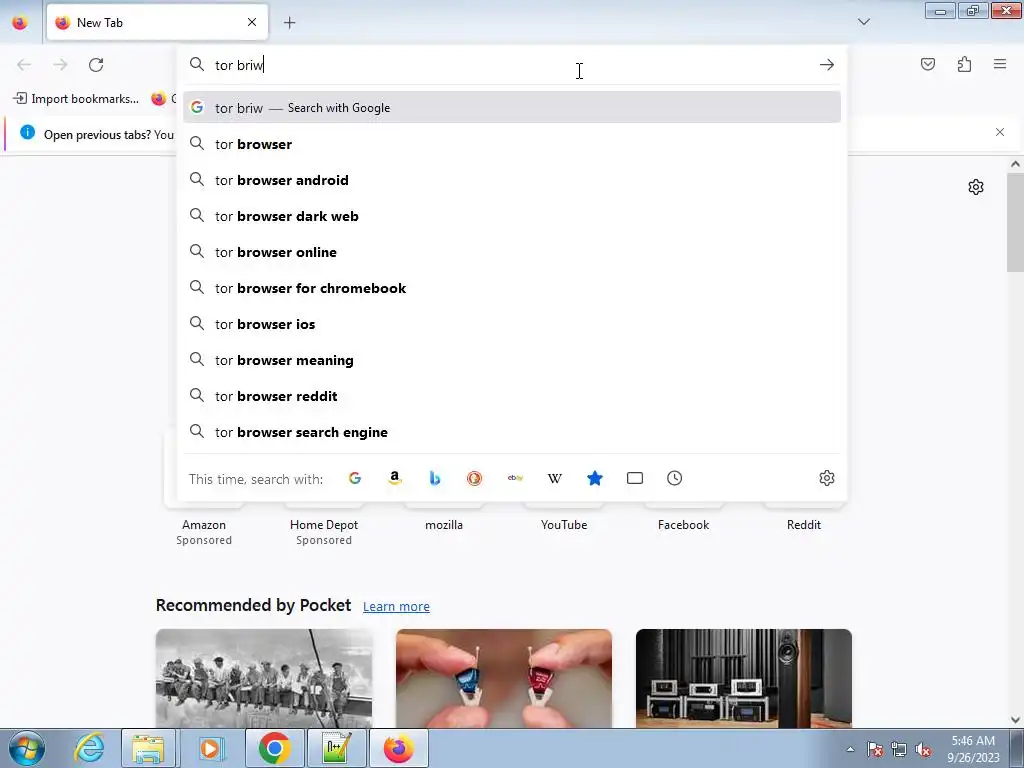The width and height of the screenshot is (1024, 768).
Task: Choose 'tor browser reddit' suggestion
Action: coord(512,395)
